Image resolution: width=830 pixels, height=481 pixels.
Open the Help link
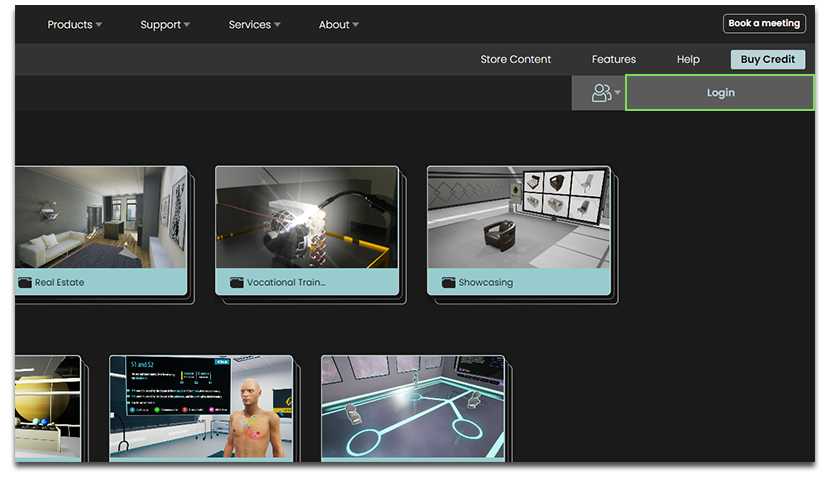pyautogui.click(x=688, y=59)
